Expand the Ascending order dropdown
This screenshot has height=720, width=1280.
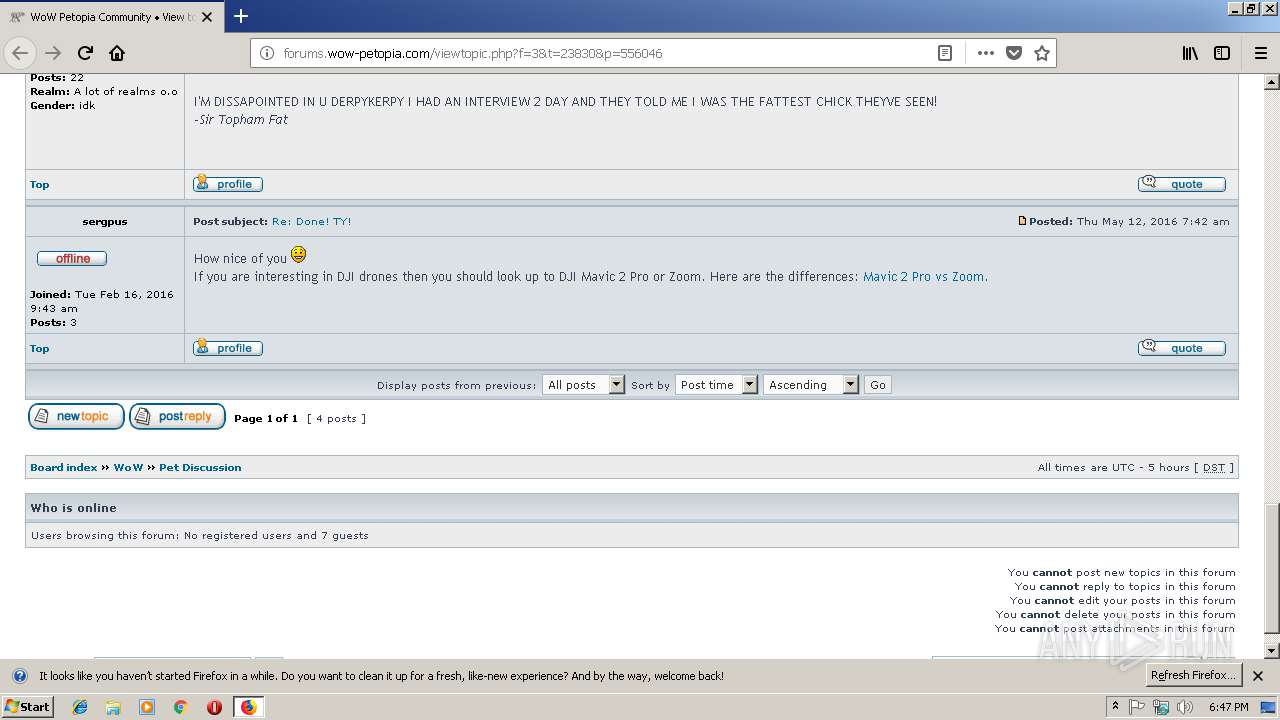[811, 385]
